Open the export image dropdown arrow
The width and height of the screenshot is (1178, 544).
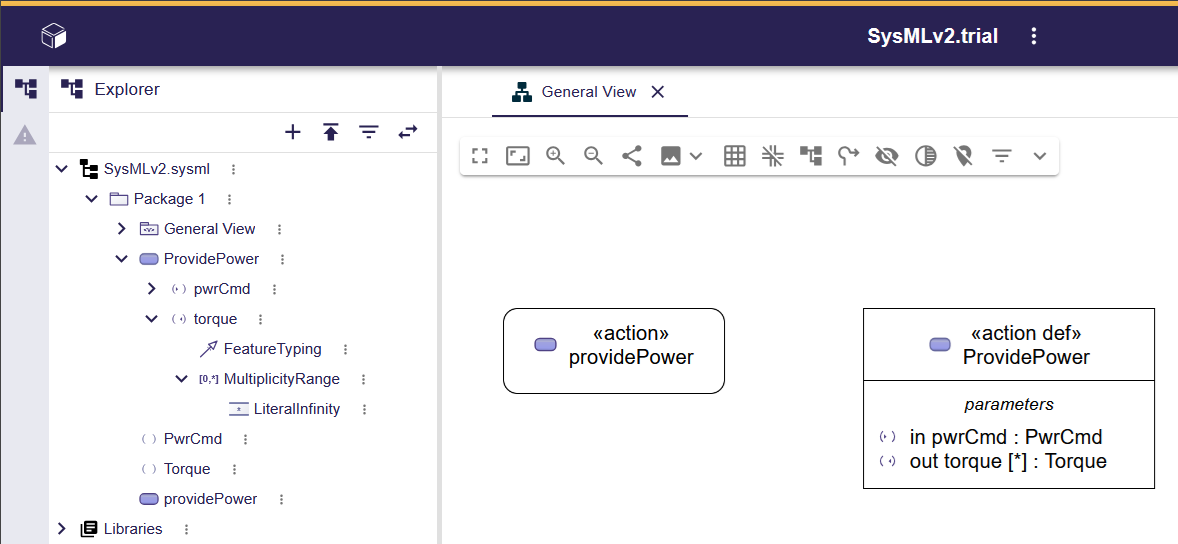tap(697, 156)
